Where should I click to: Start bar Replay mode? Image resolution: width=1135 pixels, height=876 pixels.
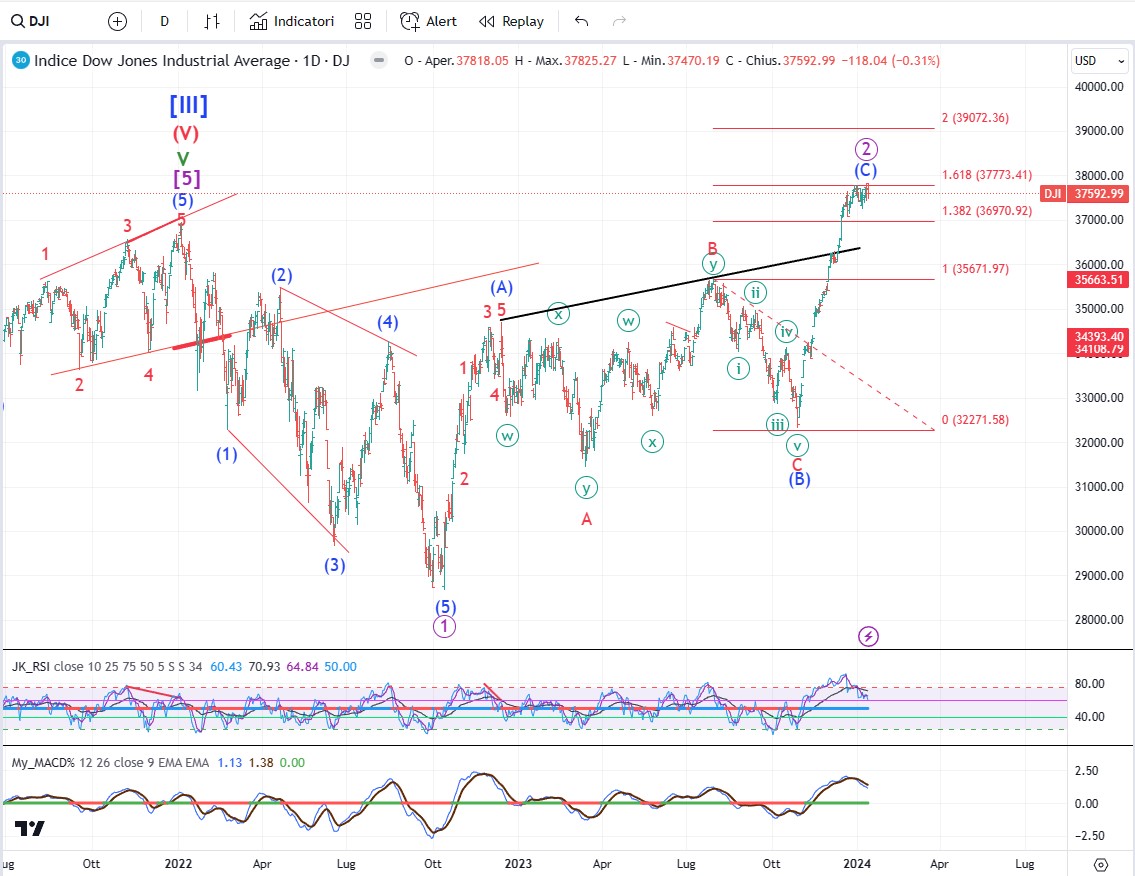(511, 22)
